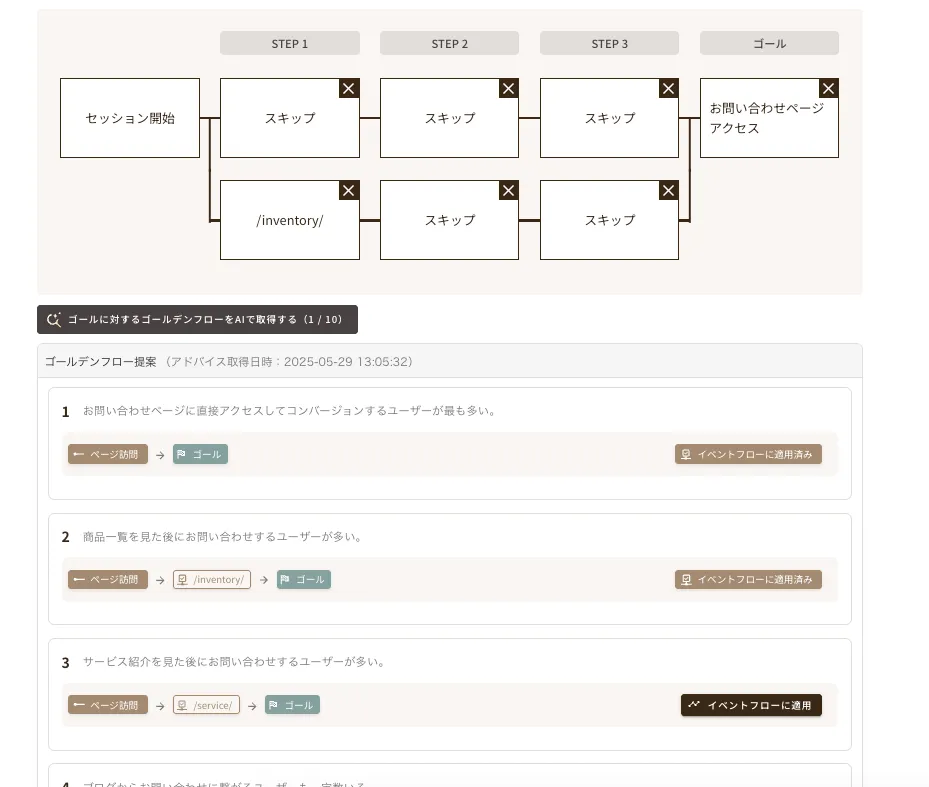Click イベントフローに適用済み for suggestion 2

pyautogui.click(x=748, y=580)
